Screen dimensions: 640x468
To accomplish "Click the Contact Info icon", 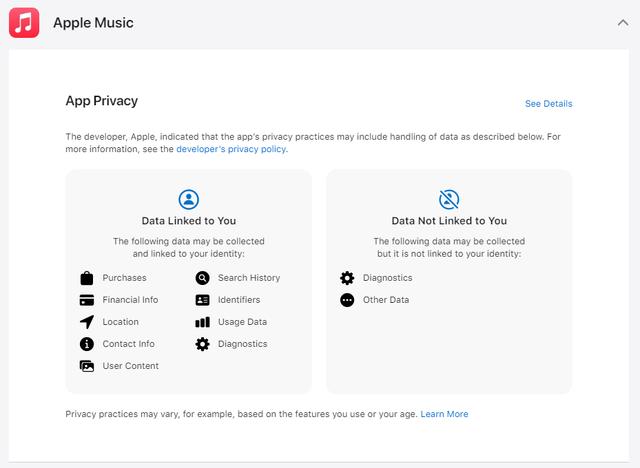I will click(87, 344).
